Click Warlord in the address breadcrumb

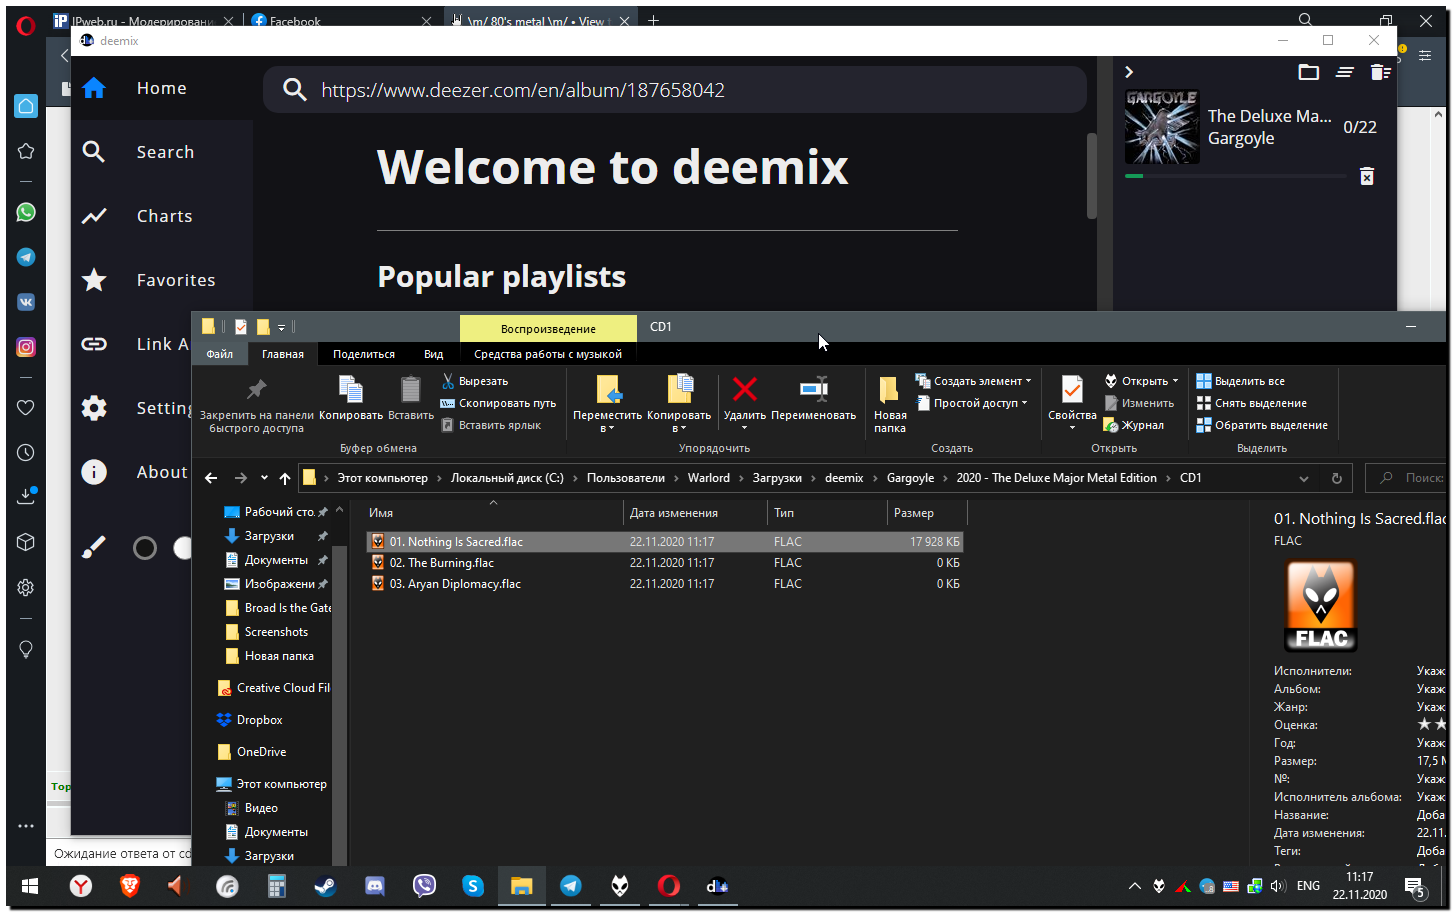point(709,478)
